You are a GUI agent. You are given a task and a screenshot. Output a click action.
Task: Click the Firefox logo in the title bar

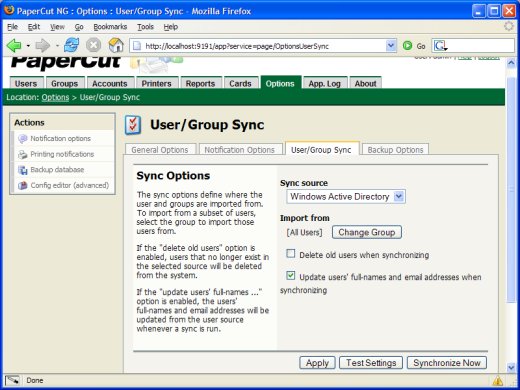coord(9,10)
